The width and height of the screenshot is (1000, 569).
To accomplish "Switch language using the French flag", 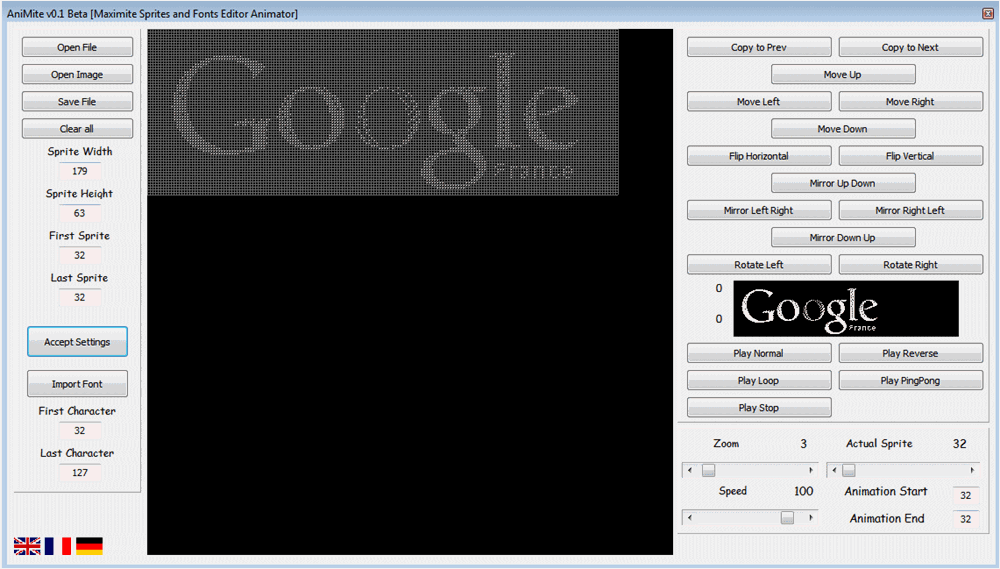I will (58, 546).
